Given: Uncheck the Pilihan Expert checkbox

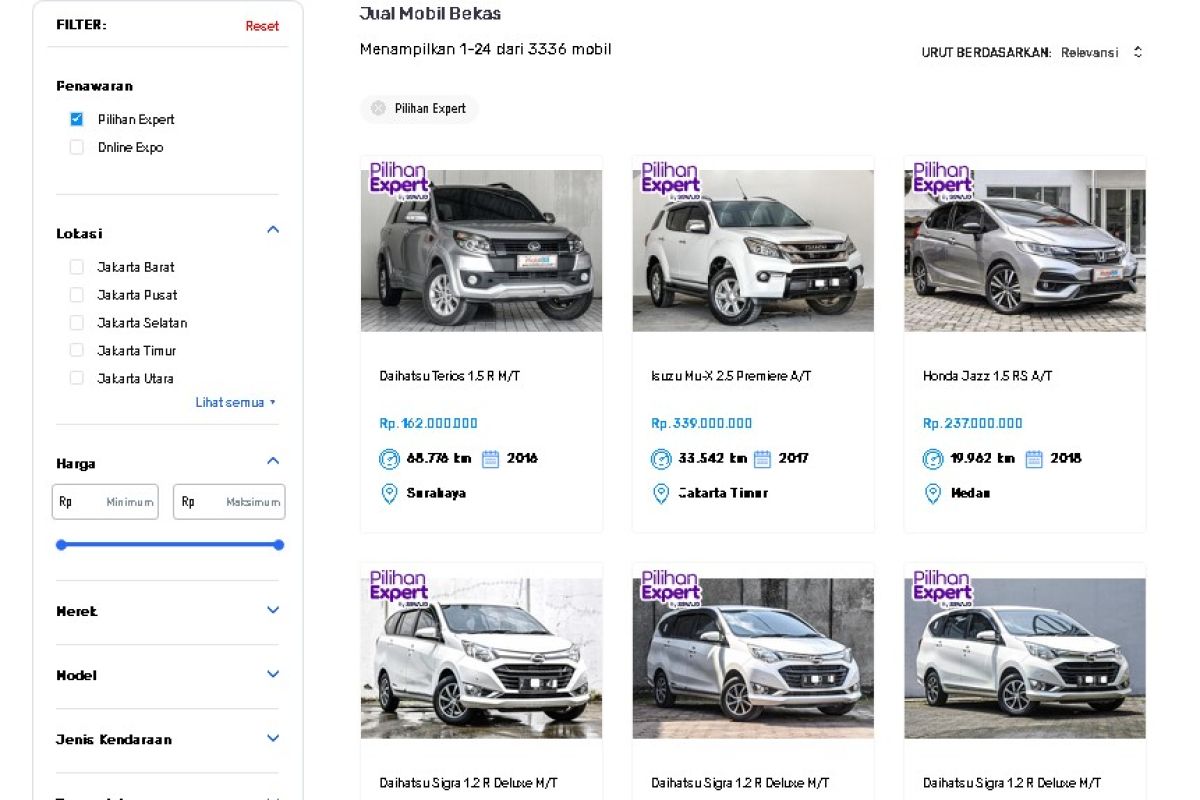Looking at the screenshot, I should (77, 119).
